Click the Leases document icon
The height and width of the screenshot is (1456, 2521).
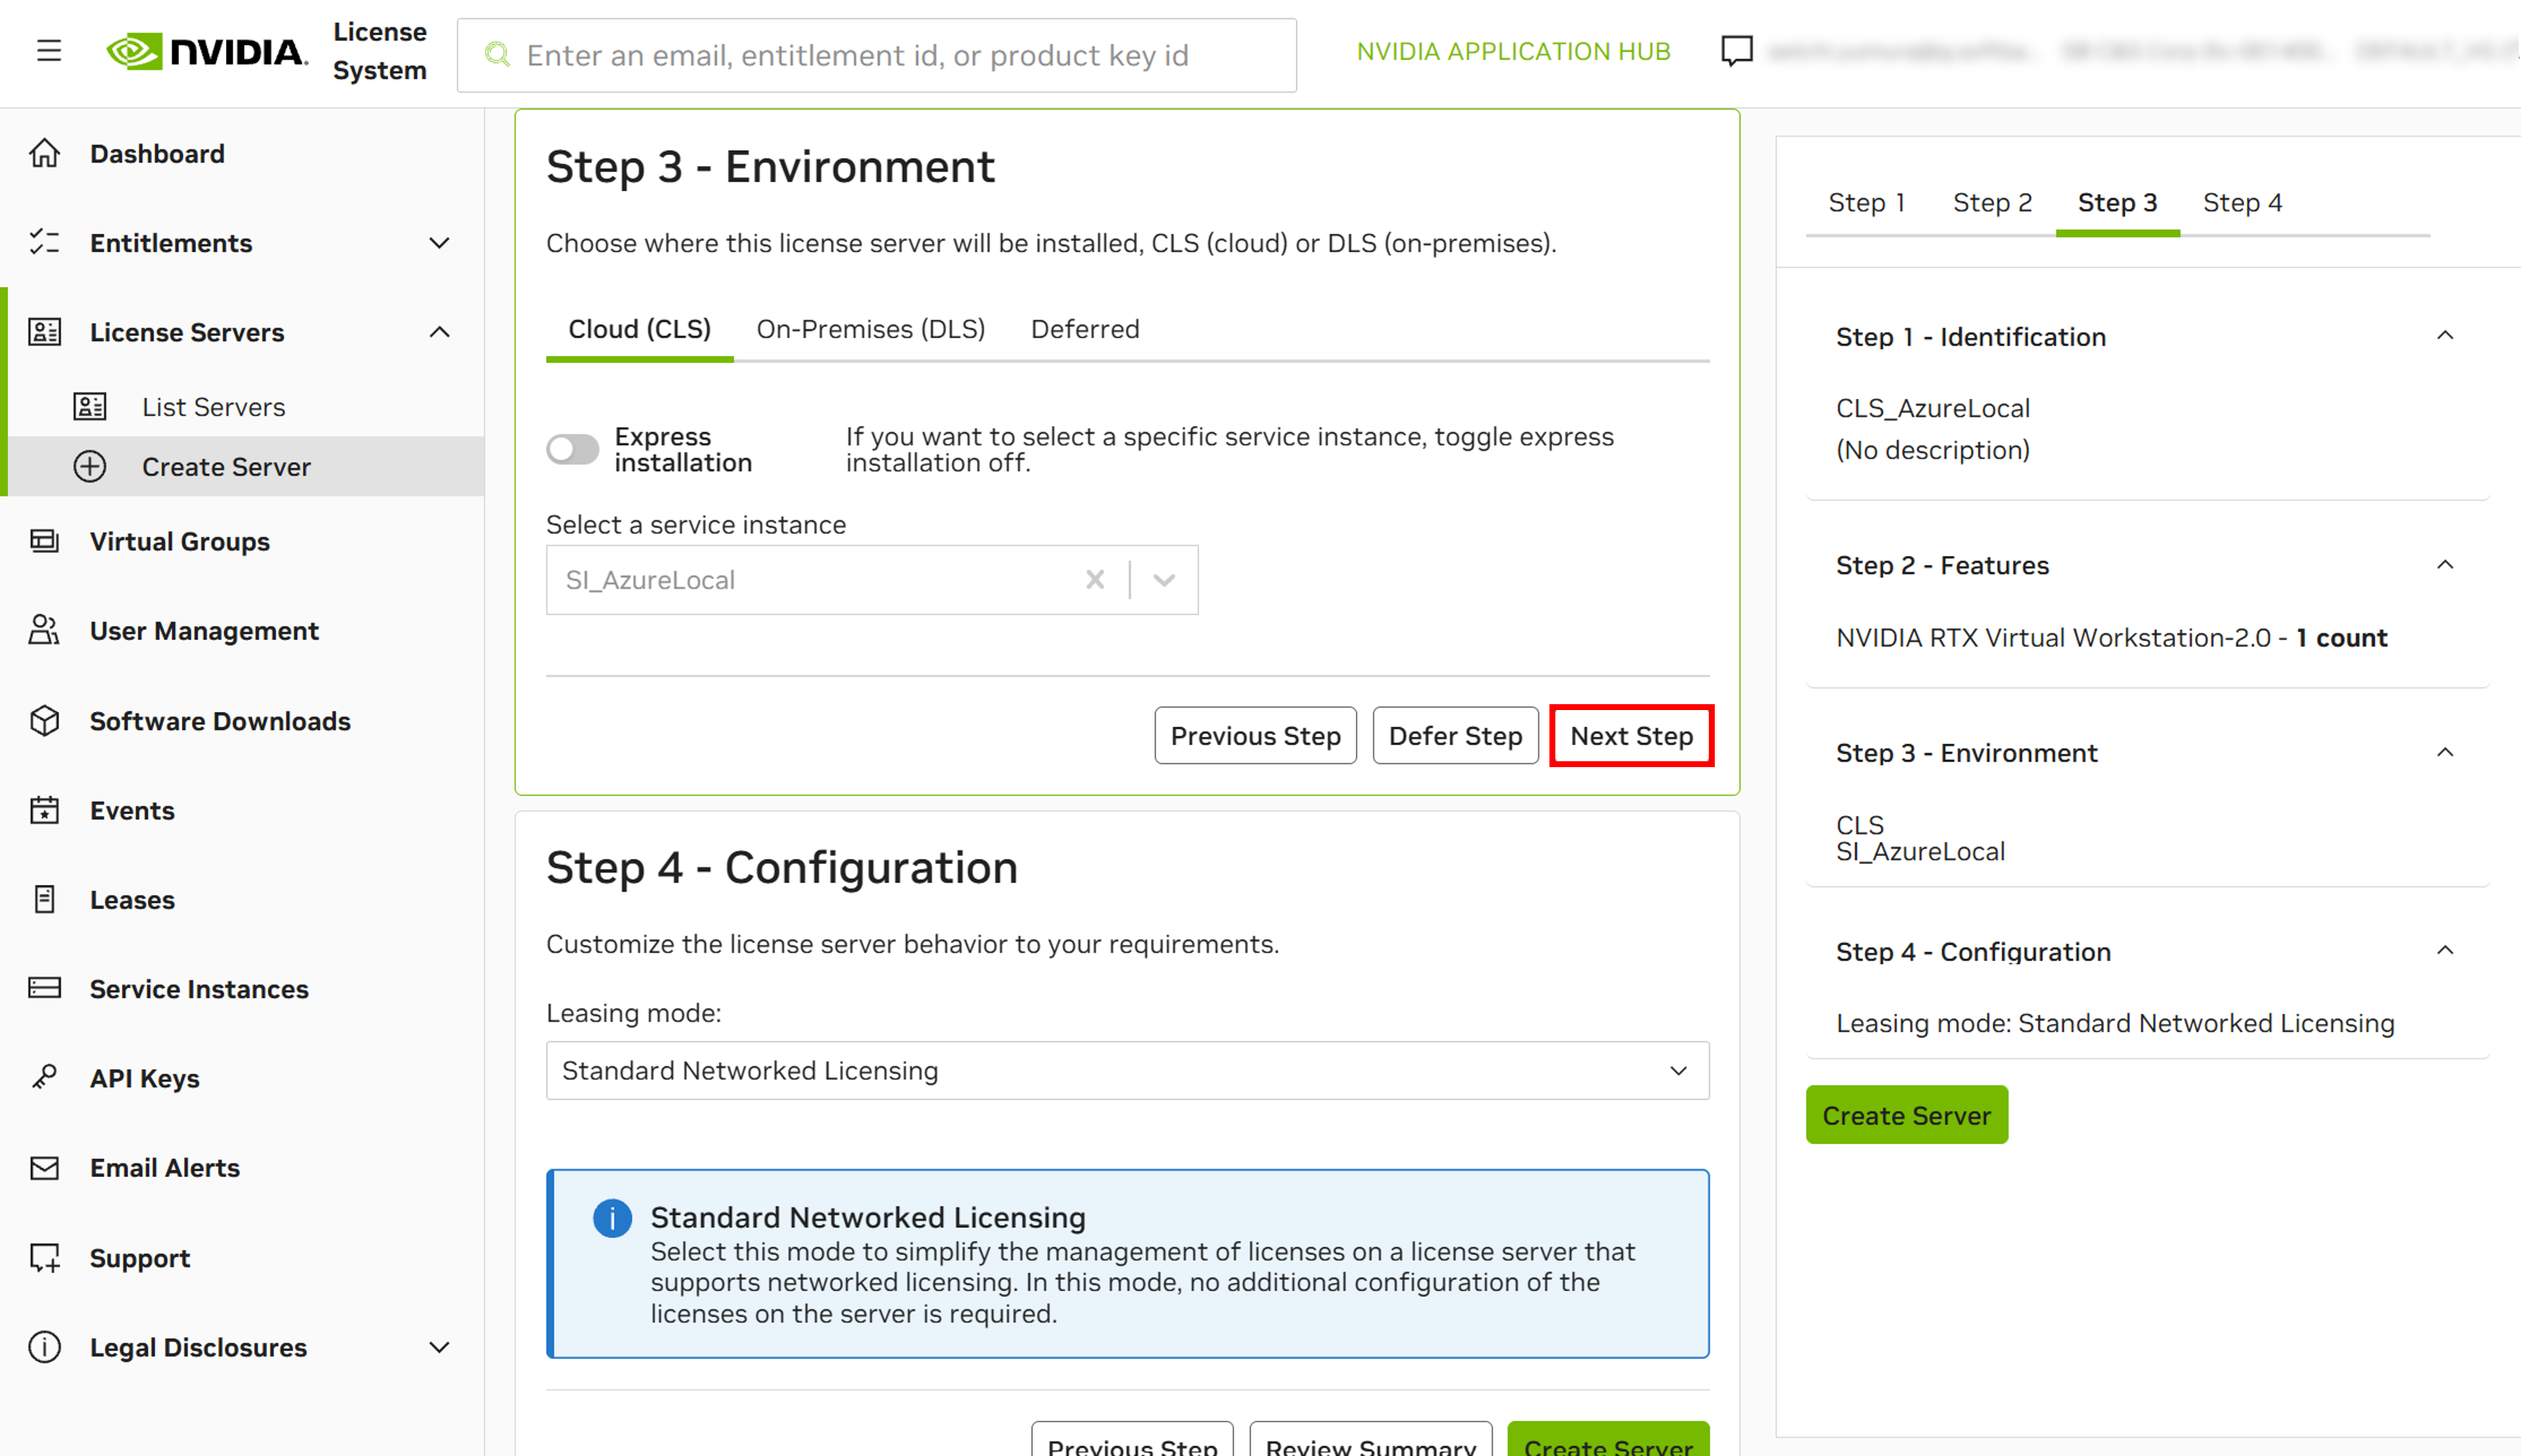45,900
